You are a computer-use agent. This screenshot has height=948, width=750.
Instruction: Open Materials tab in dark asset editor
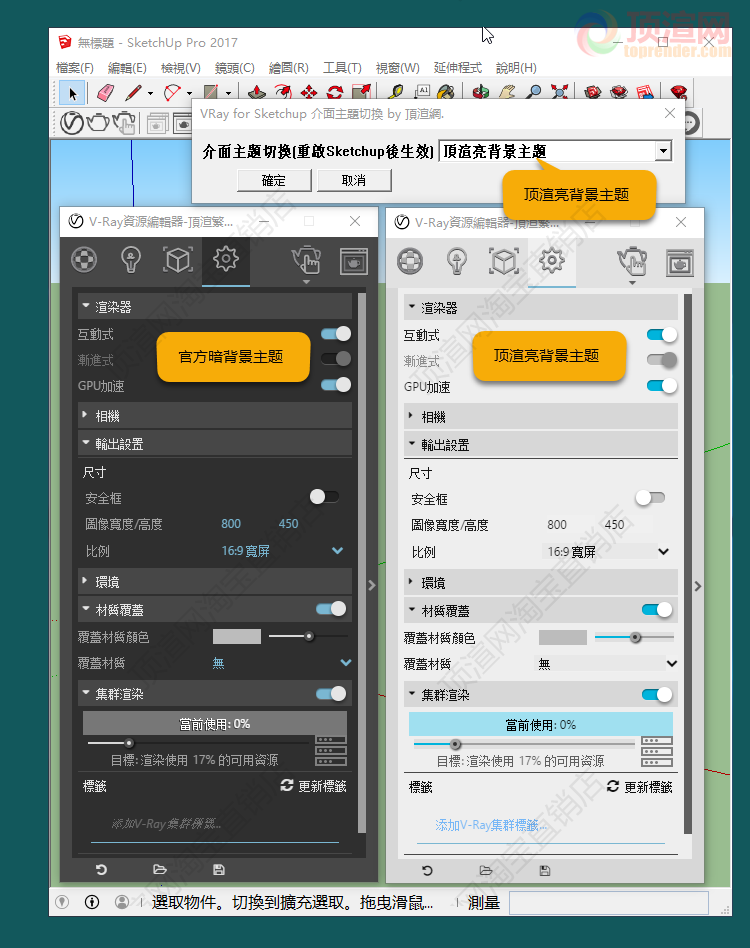click(x=84, y=260)
